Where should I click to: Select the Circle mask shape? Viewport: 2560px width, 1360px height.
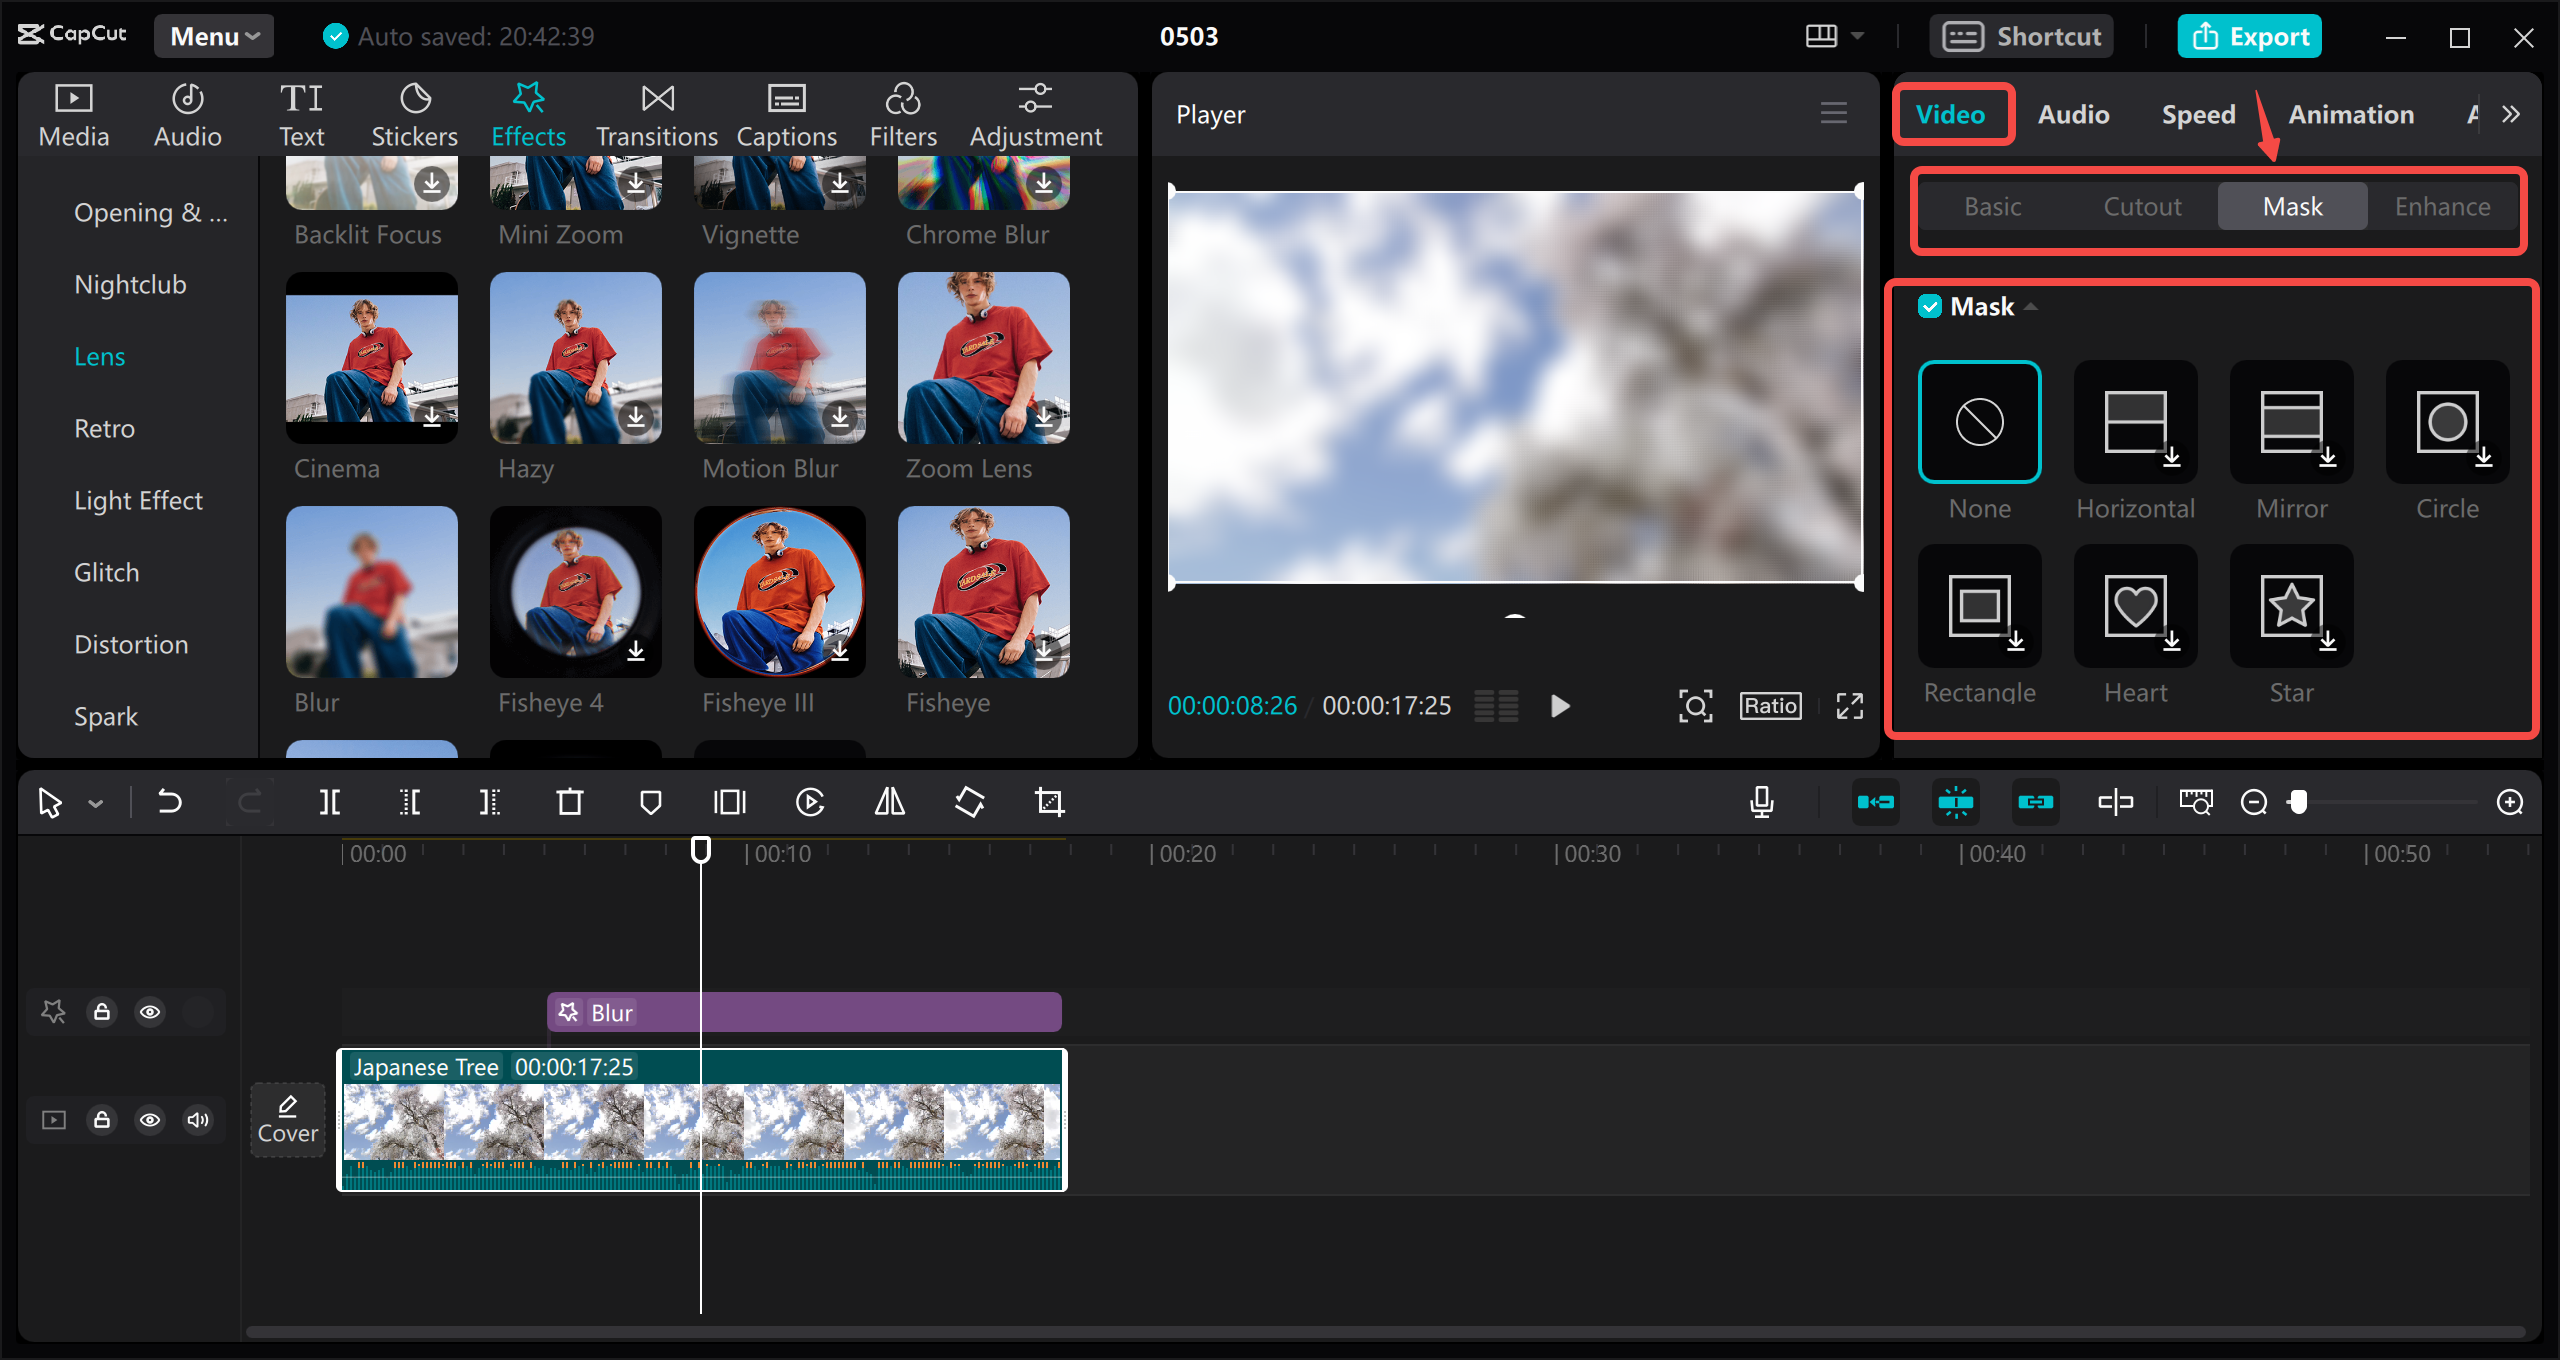point(2446,422)
